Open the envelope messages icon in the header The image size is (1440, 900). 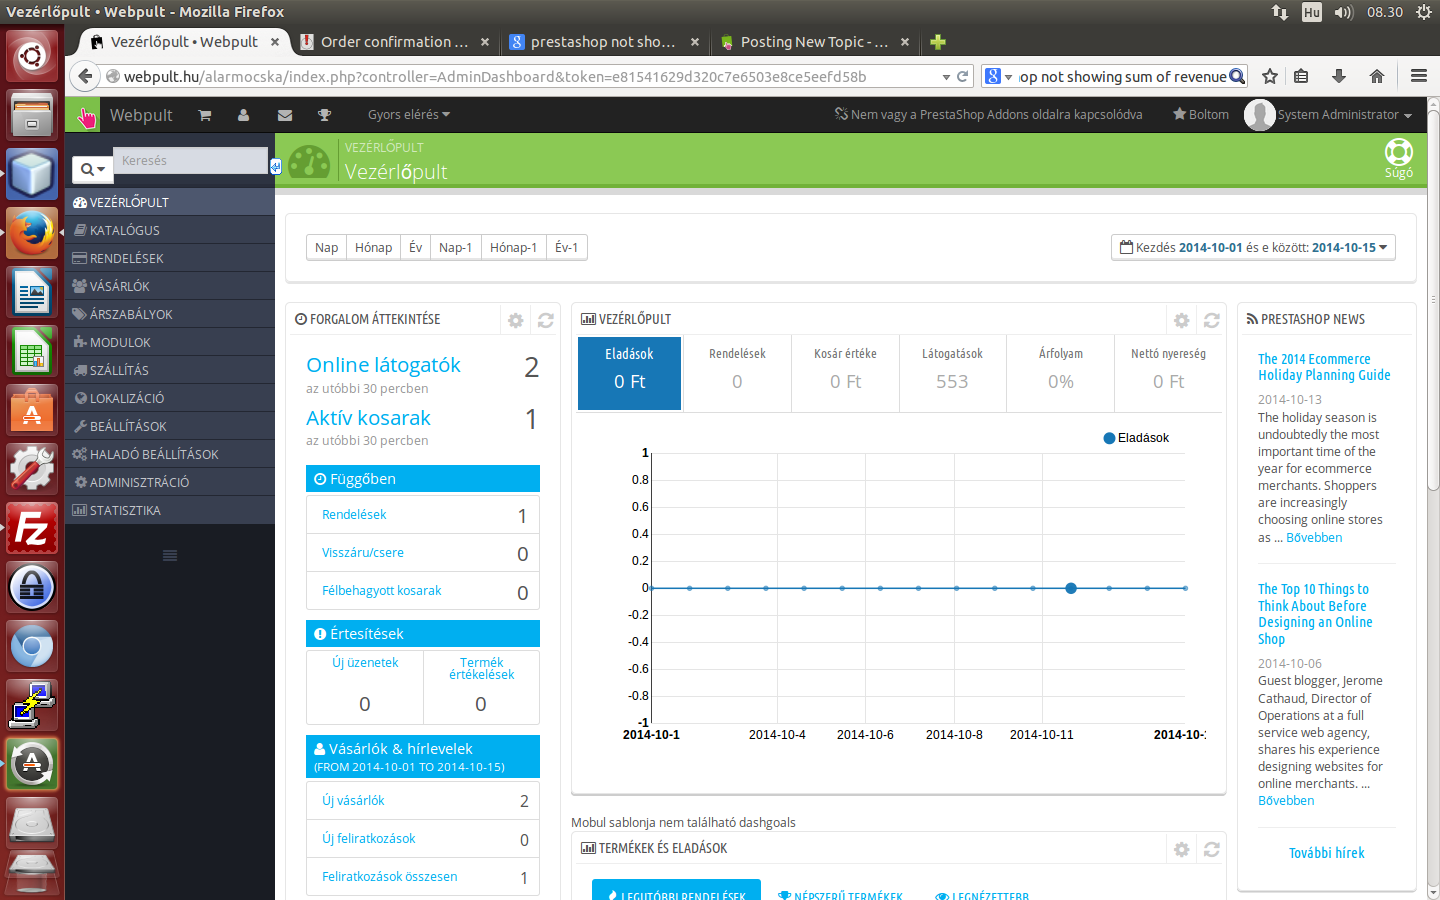coord(285,115)
